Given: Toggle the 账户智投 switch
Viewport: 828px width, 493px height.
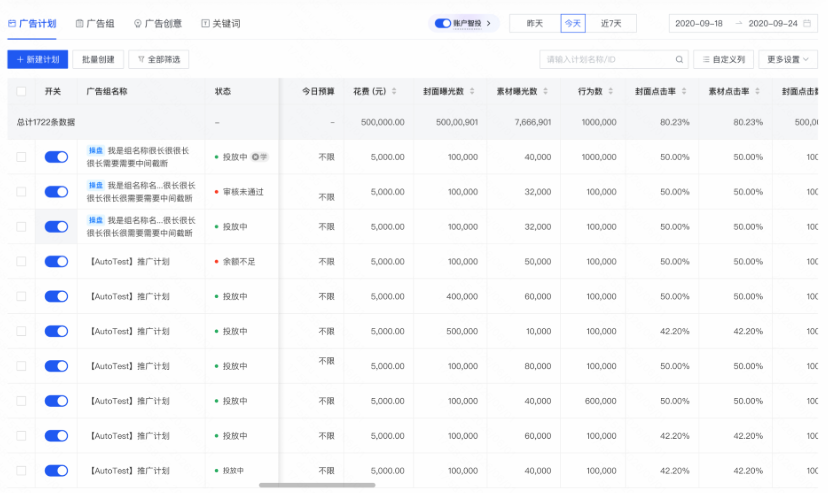Looking at the screenshot, I should [x=443, y=23].
